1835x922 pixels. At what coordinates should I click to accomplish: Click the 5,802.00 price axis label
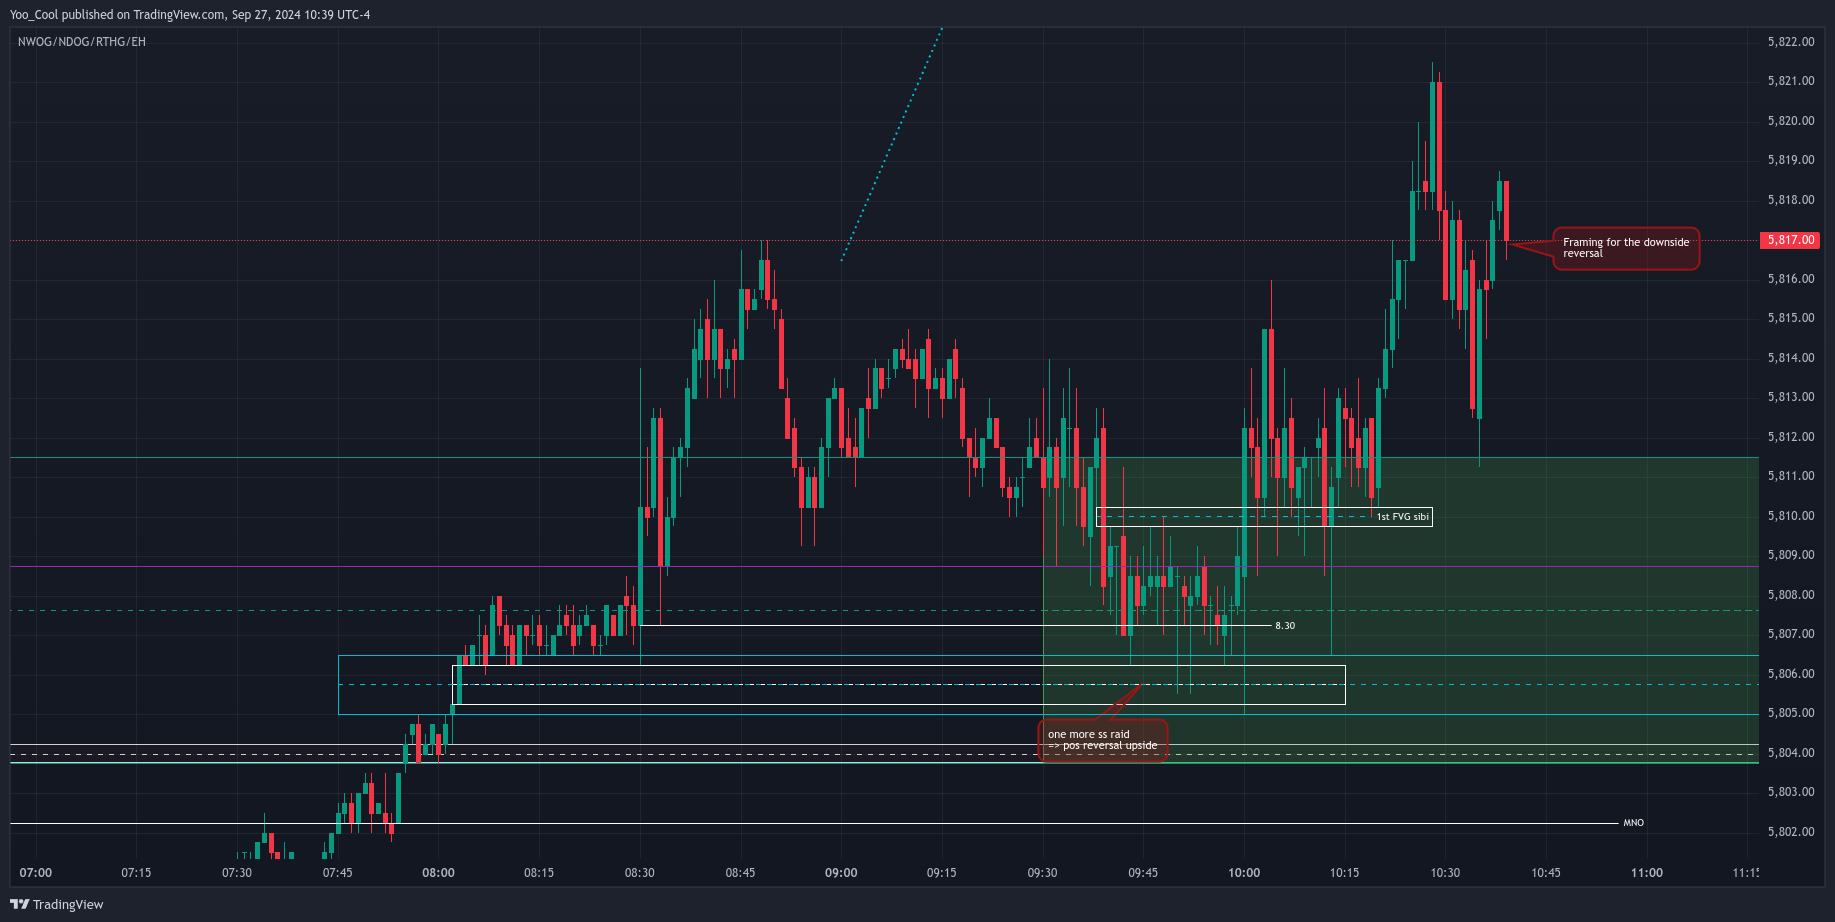tap(1791, 832)
